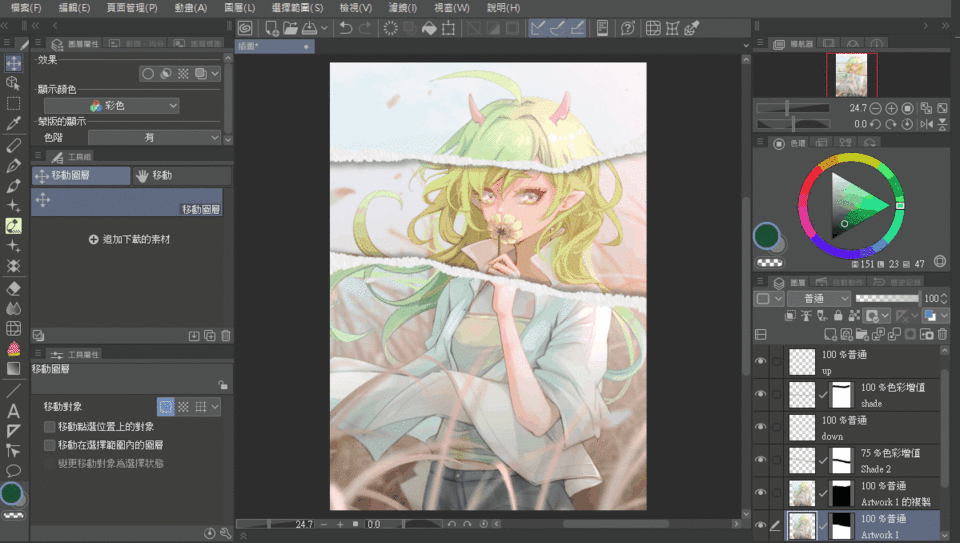This screenshot has height=543, width=960.
Task: Open the 圖層(L) menu
Action: coord(240,8)
